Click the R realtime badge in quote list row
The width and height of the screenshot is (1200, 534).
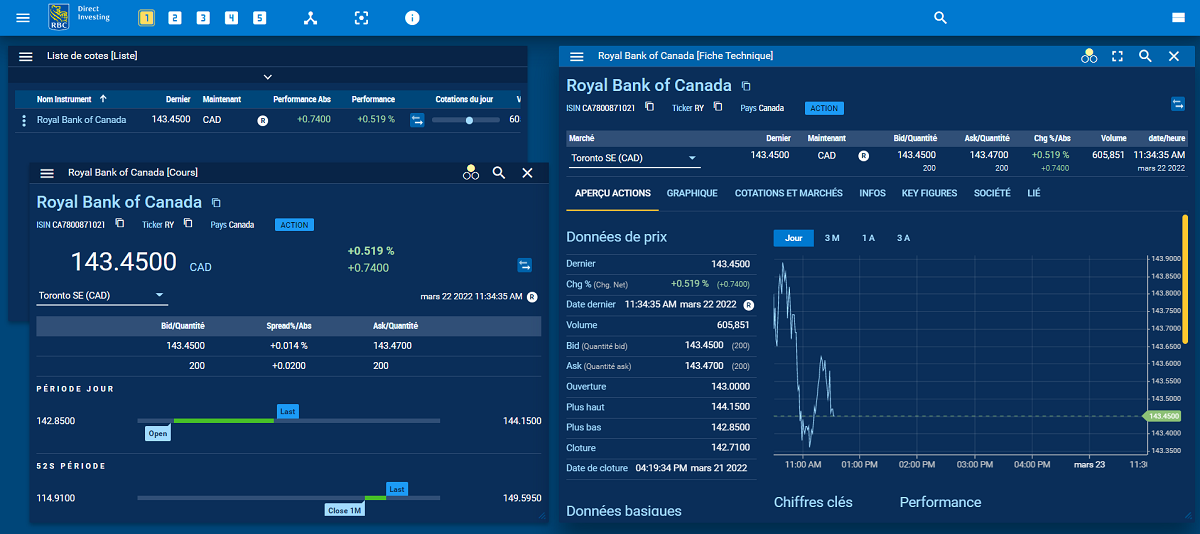coord(263,120)
